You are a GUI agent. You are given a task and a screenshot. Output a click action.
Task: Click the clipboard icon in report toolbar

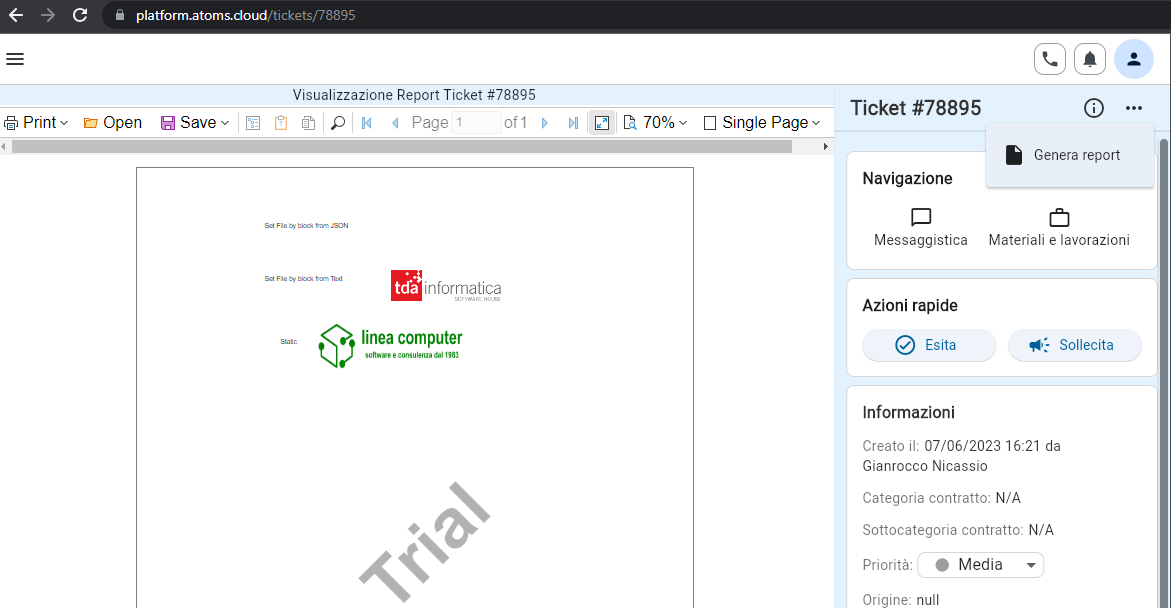[x=281, y=122]
